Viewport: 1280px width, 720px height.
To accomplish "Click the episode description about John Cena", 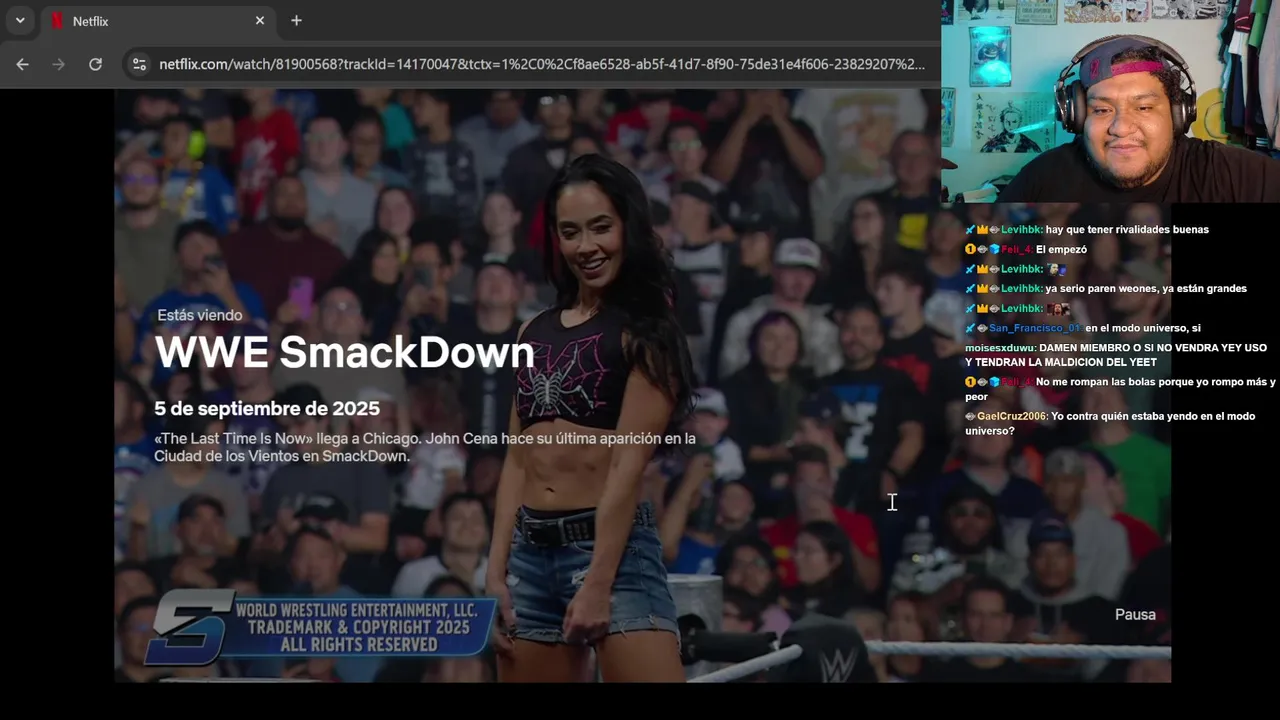I will coord(425,447).
